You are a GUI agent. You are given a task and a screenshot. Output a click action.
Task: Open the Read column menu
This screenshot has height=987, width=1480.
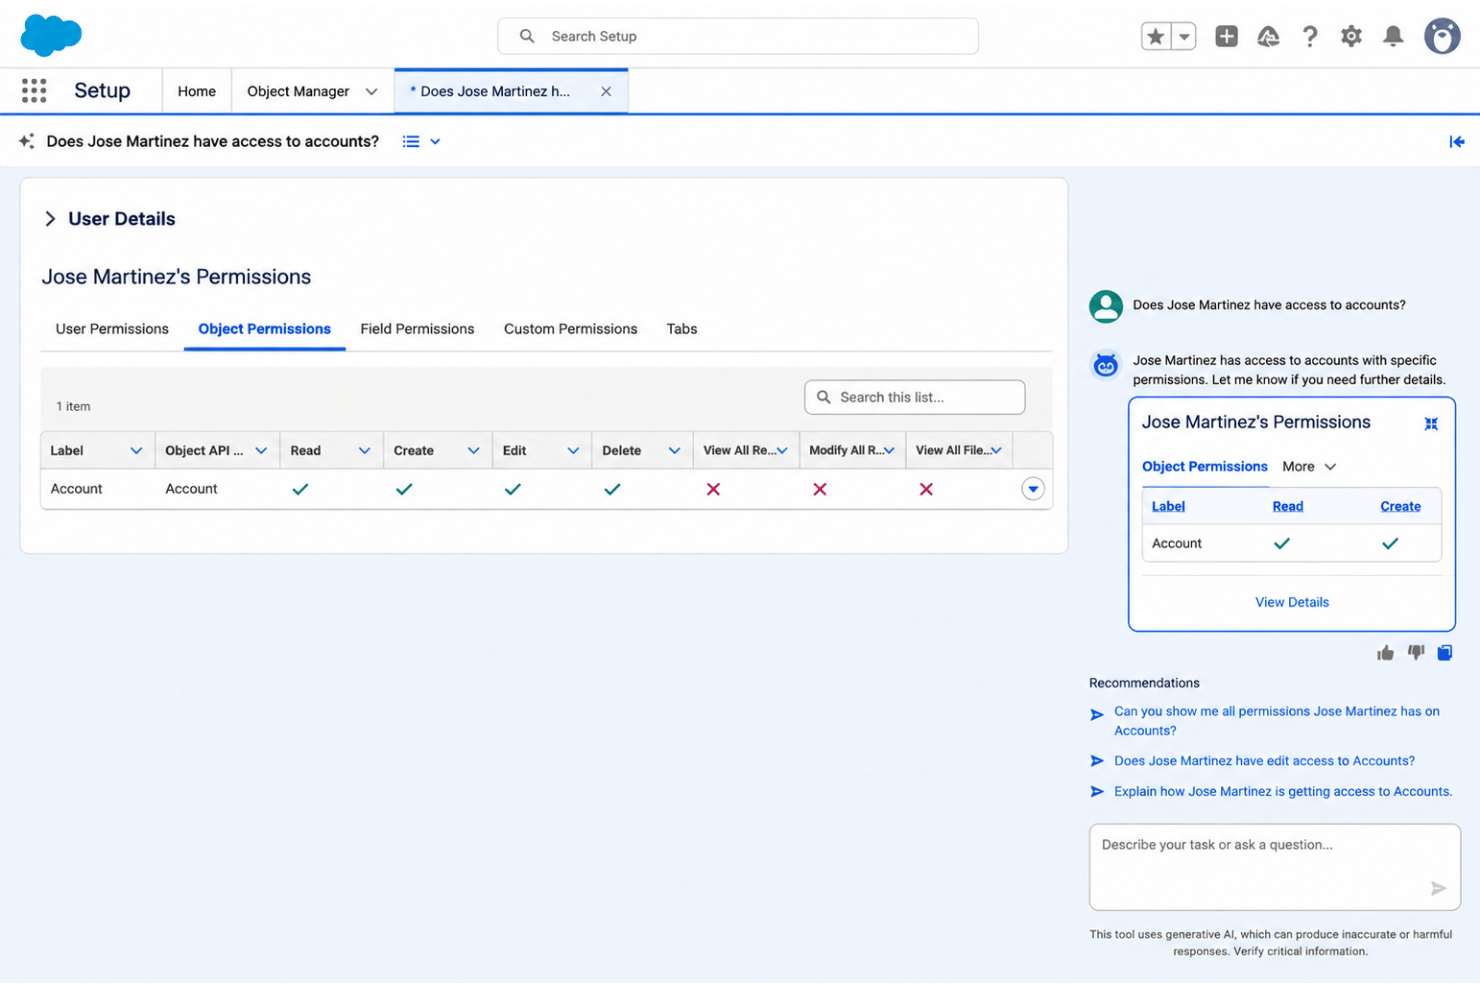364,451
